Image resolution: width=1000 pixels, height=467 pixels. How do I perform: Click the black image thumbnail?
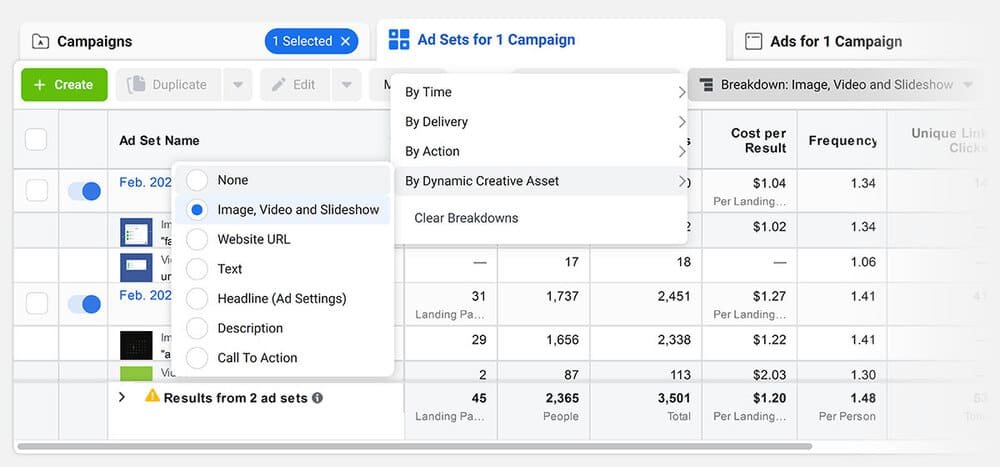(x=136, y=345)
